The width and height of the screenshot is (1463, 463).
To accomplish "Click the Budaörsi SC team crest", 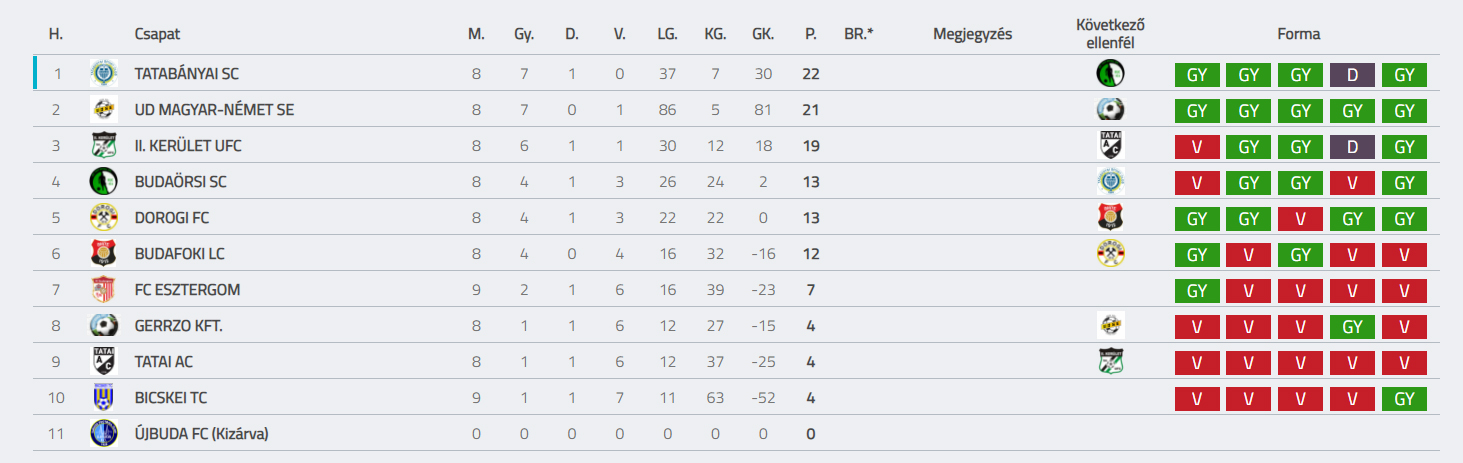I will coord(103,181).
